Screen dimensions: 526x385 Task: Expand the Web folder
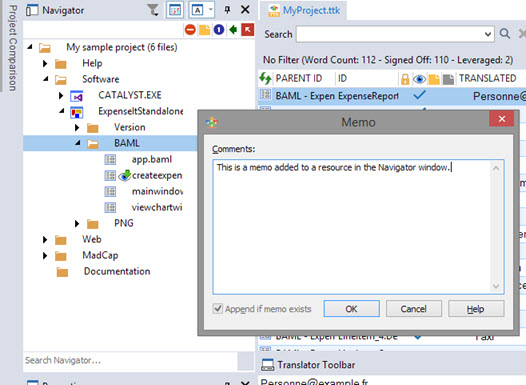coord(45,239)
